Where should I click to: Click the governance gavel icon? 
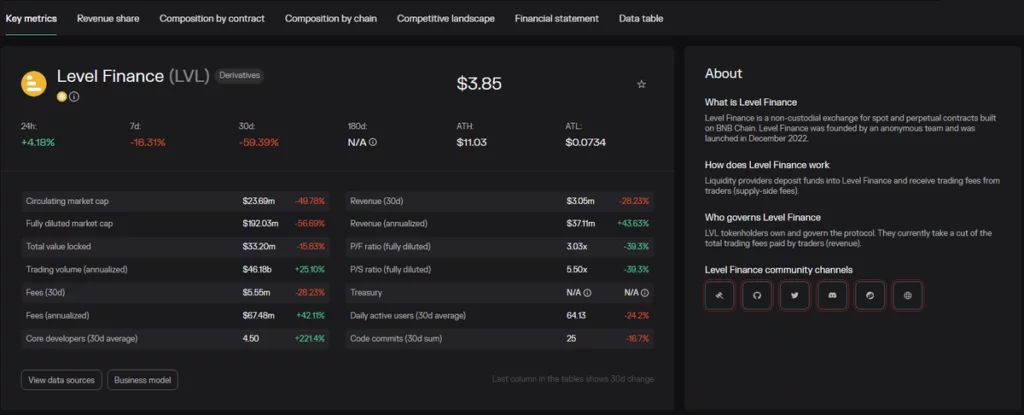pos(719,295)
